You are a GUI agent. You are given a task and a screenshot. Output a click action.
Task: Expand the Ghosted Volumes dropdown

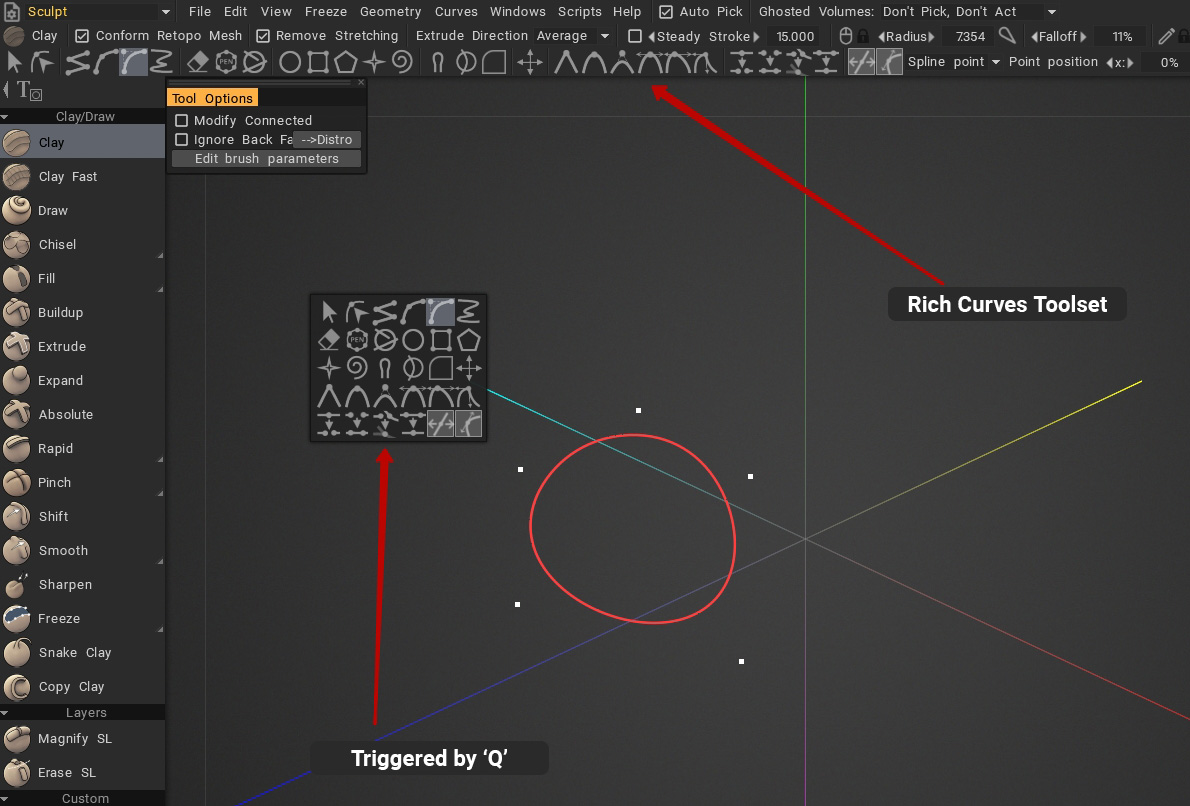1051,12
